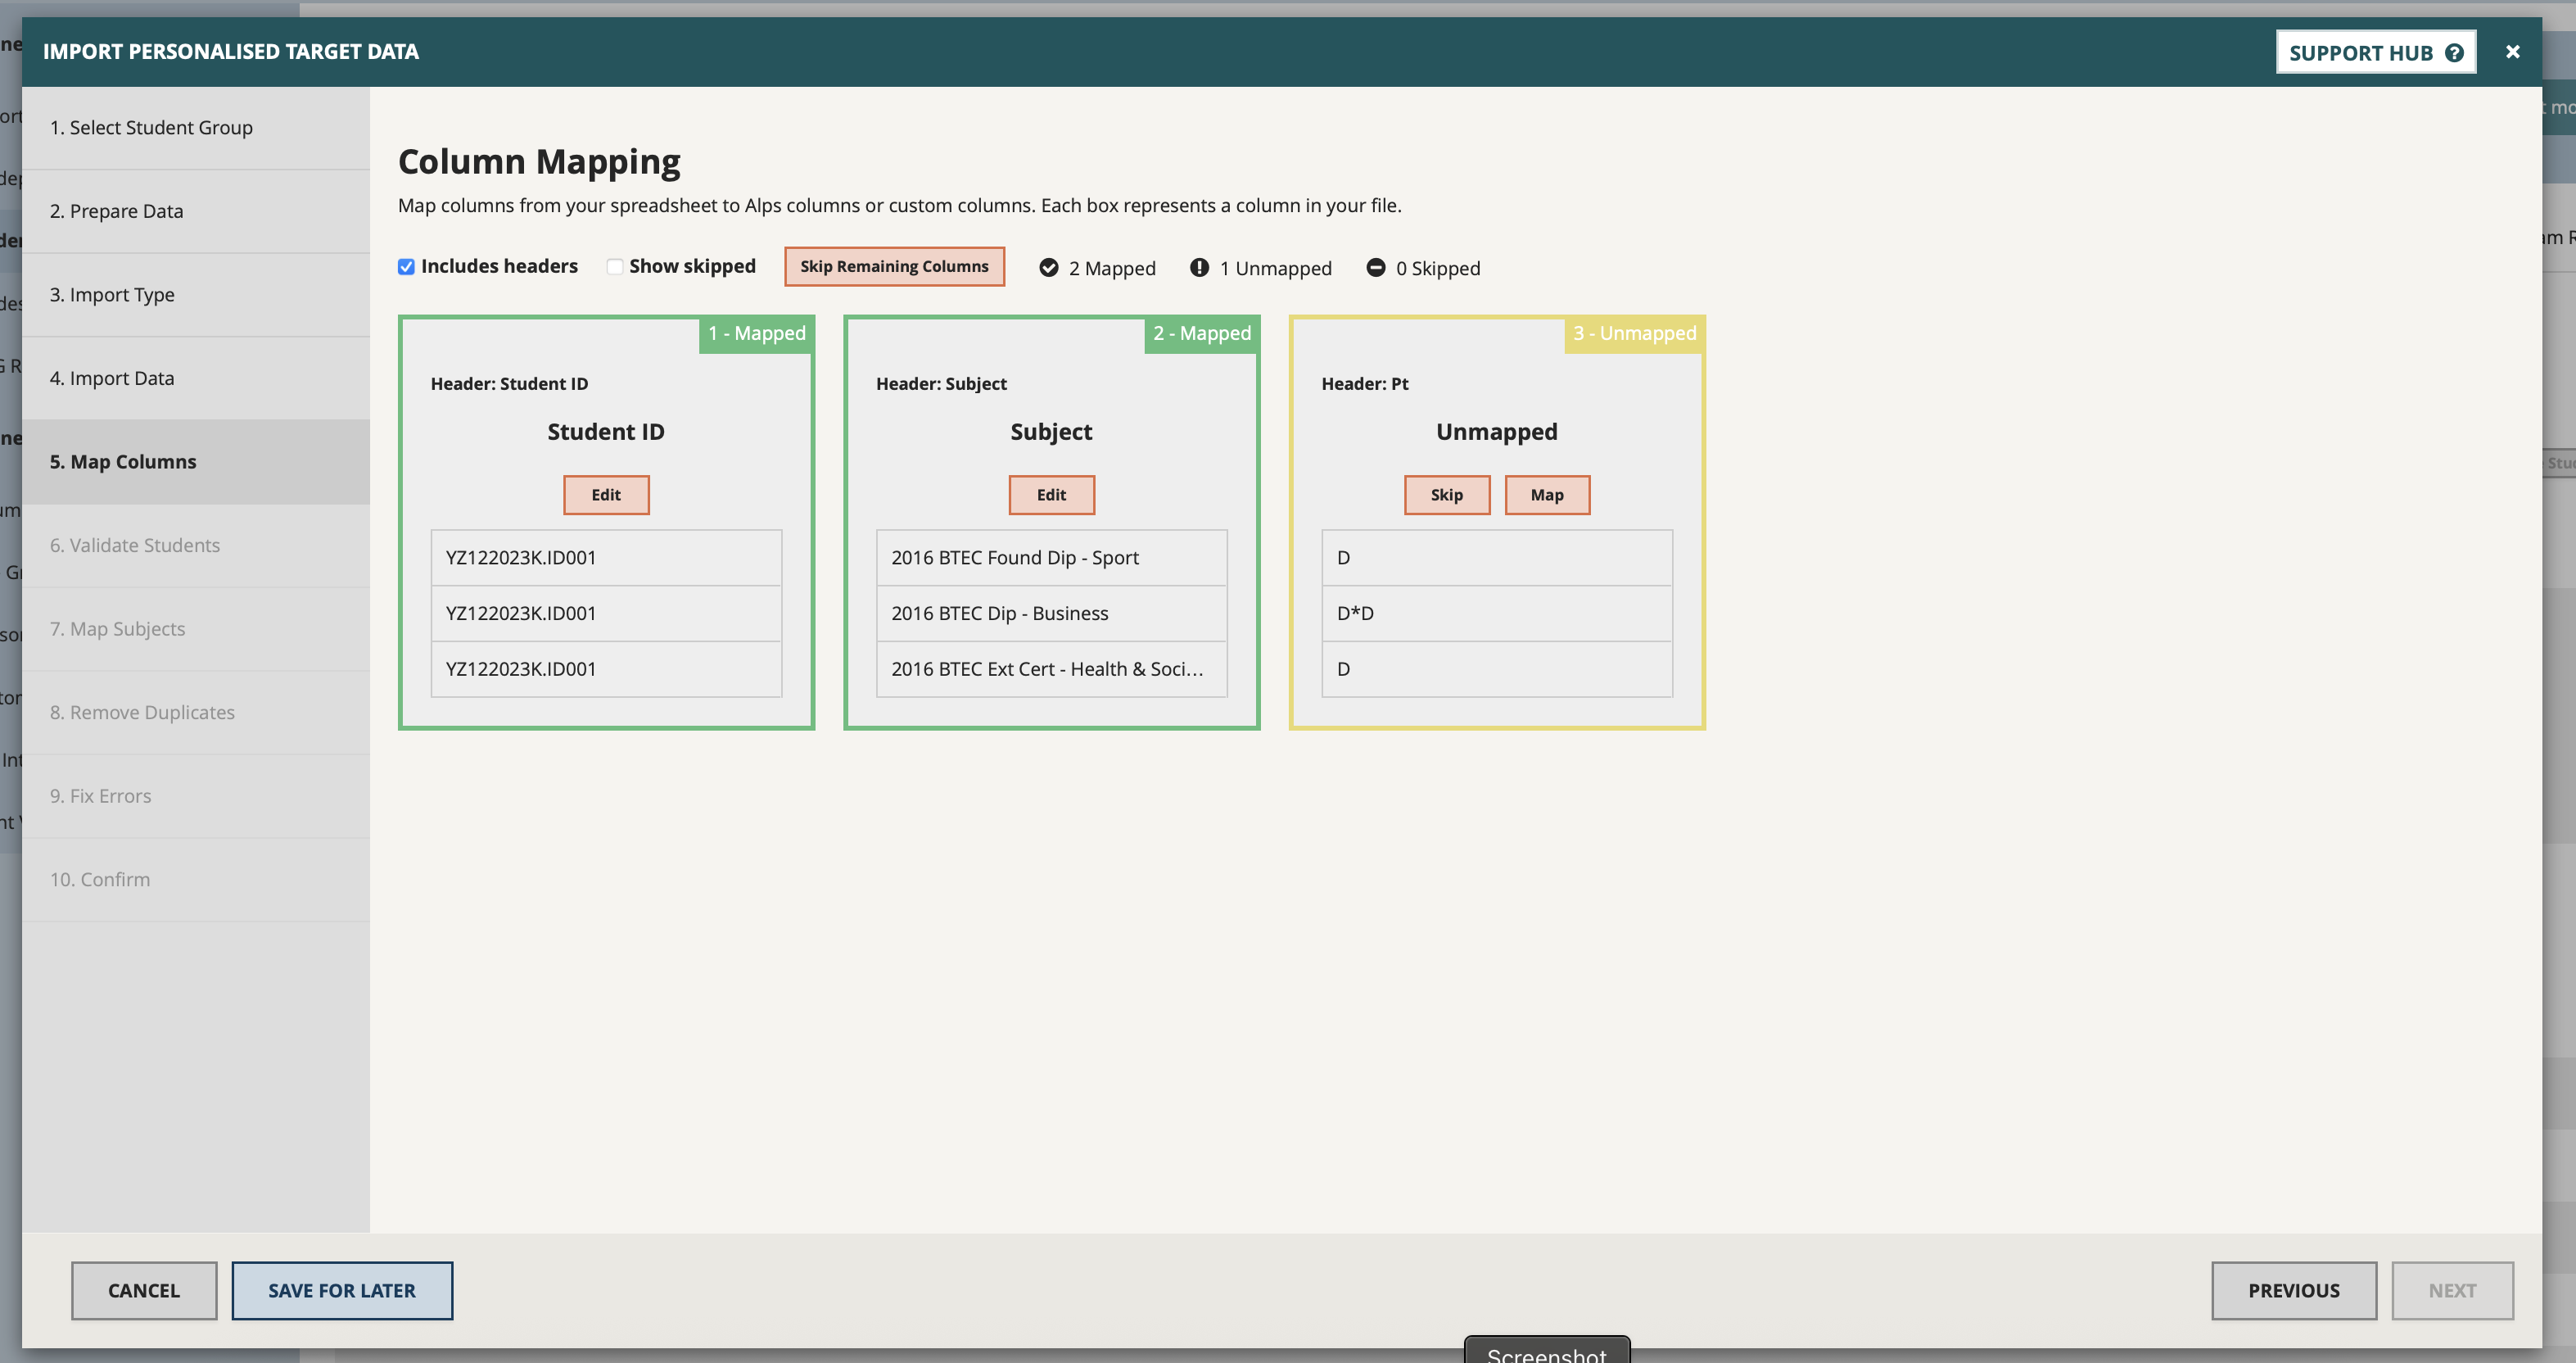Click the Unmapped exclamation status icon
The image size is (2576, 1363).
(x=1199, y=268)
